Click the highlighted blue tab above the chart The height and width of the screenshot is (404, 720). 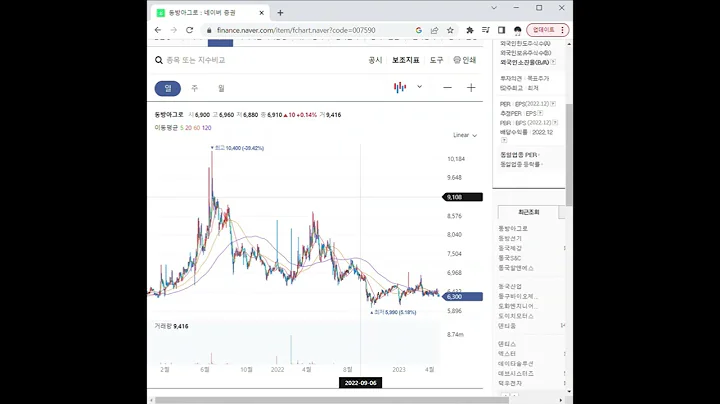(x=220, y=43)
